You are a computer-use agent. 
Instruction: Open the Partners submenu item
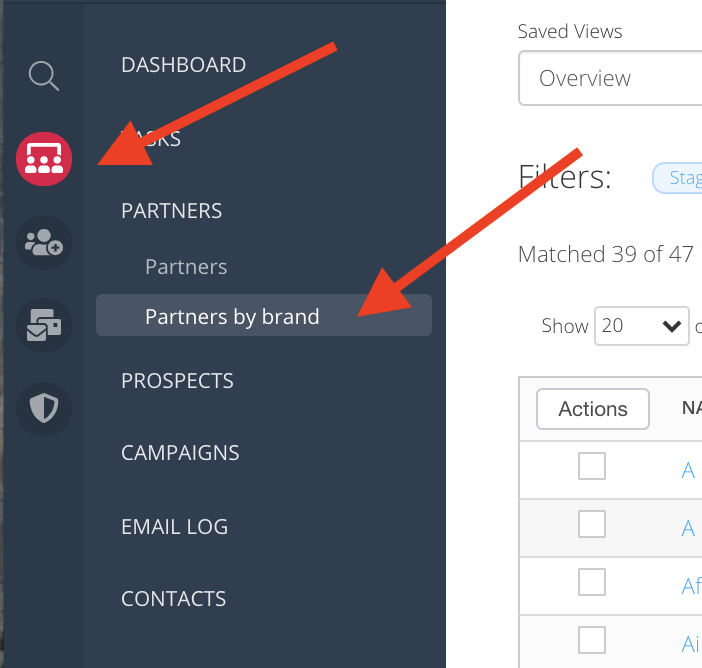coord(186,267)
